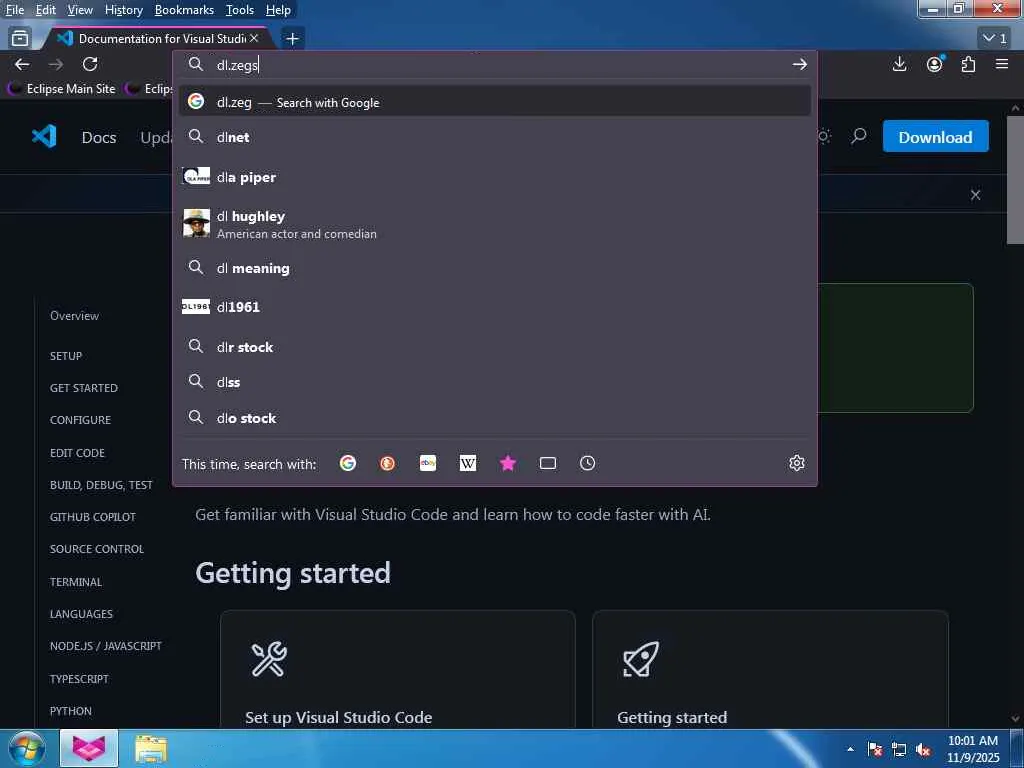Expand the GET STARTED sidebar section
This screenshot has width=1024, height=768.
click(84, 388)
